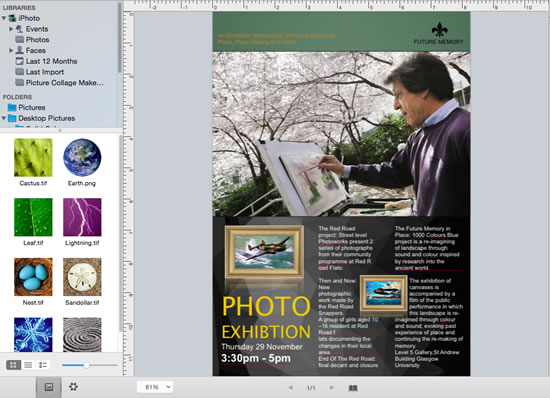The width and height of the screenshot is (550, 398).
Task: Click the library list scrollbar
Action: coord(120,38)
